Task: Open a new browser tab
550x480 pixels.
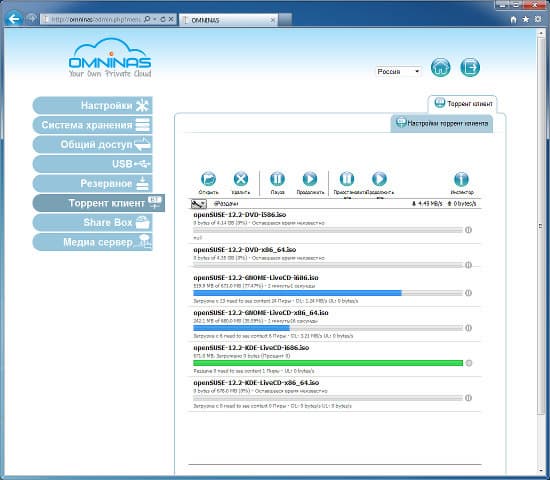Action: pyautogui.click(x=285, y=20)
